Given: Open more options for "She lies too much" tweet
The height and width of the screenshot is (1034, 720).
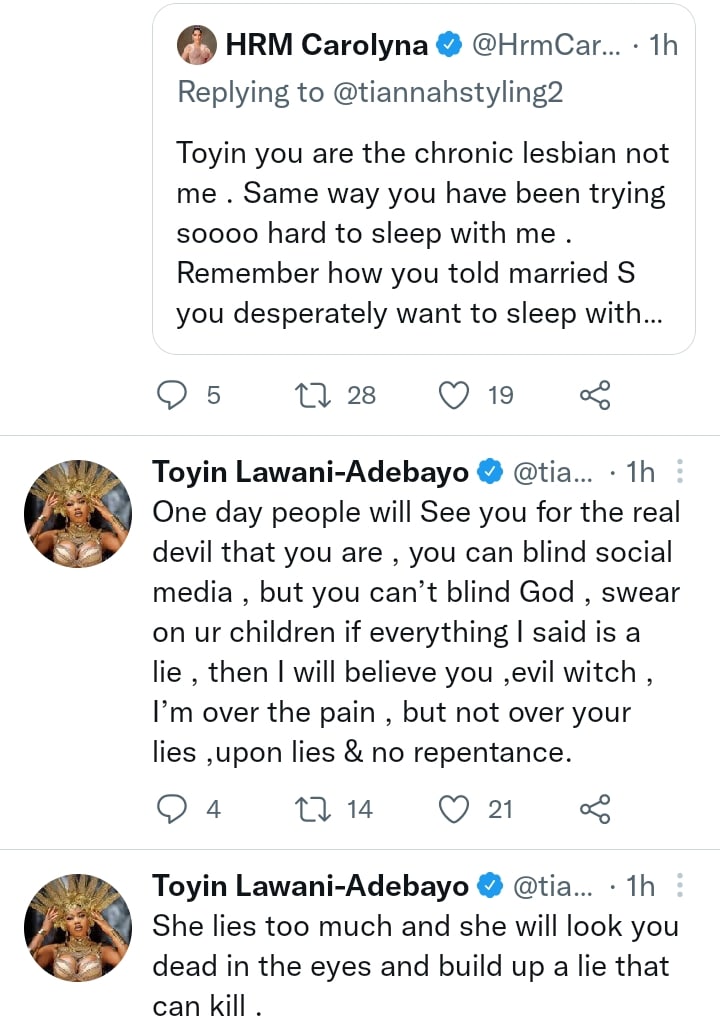Looking at the screenshot, I should pos(680,886).
